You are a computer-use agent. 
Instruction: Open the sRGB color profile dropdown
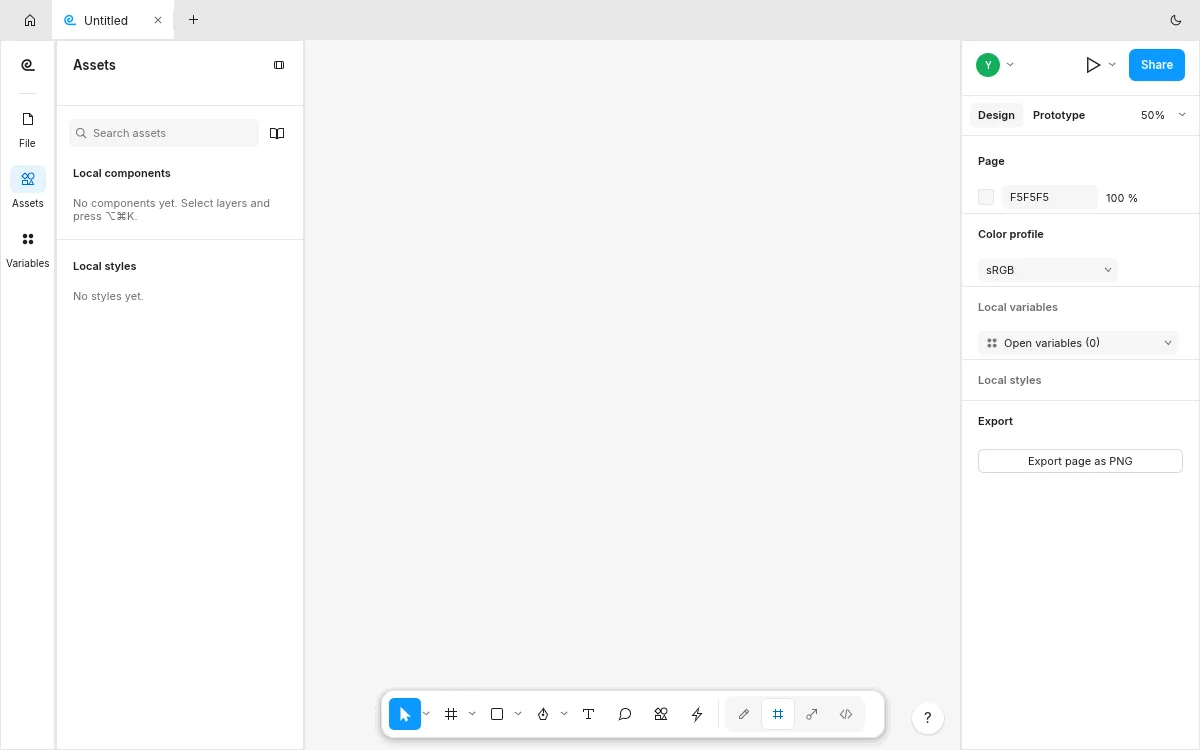[1048, 270]
